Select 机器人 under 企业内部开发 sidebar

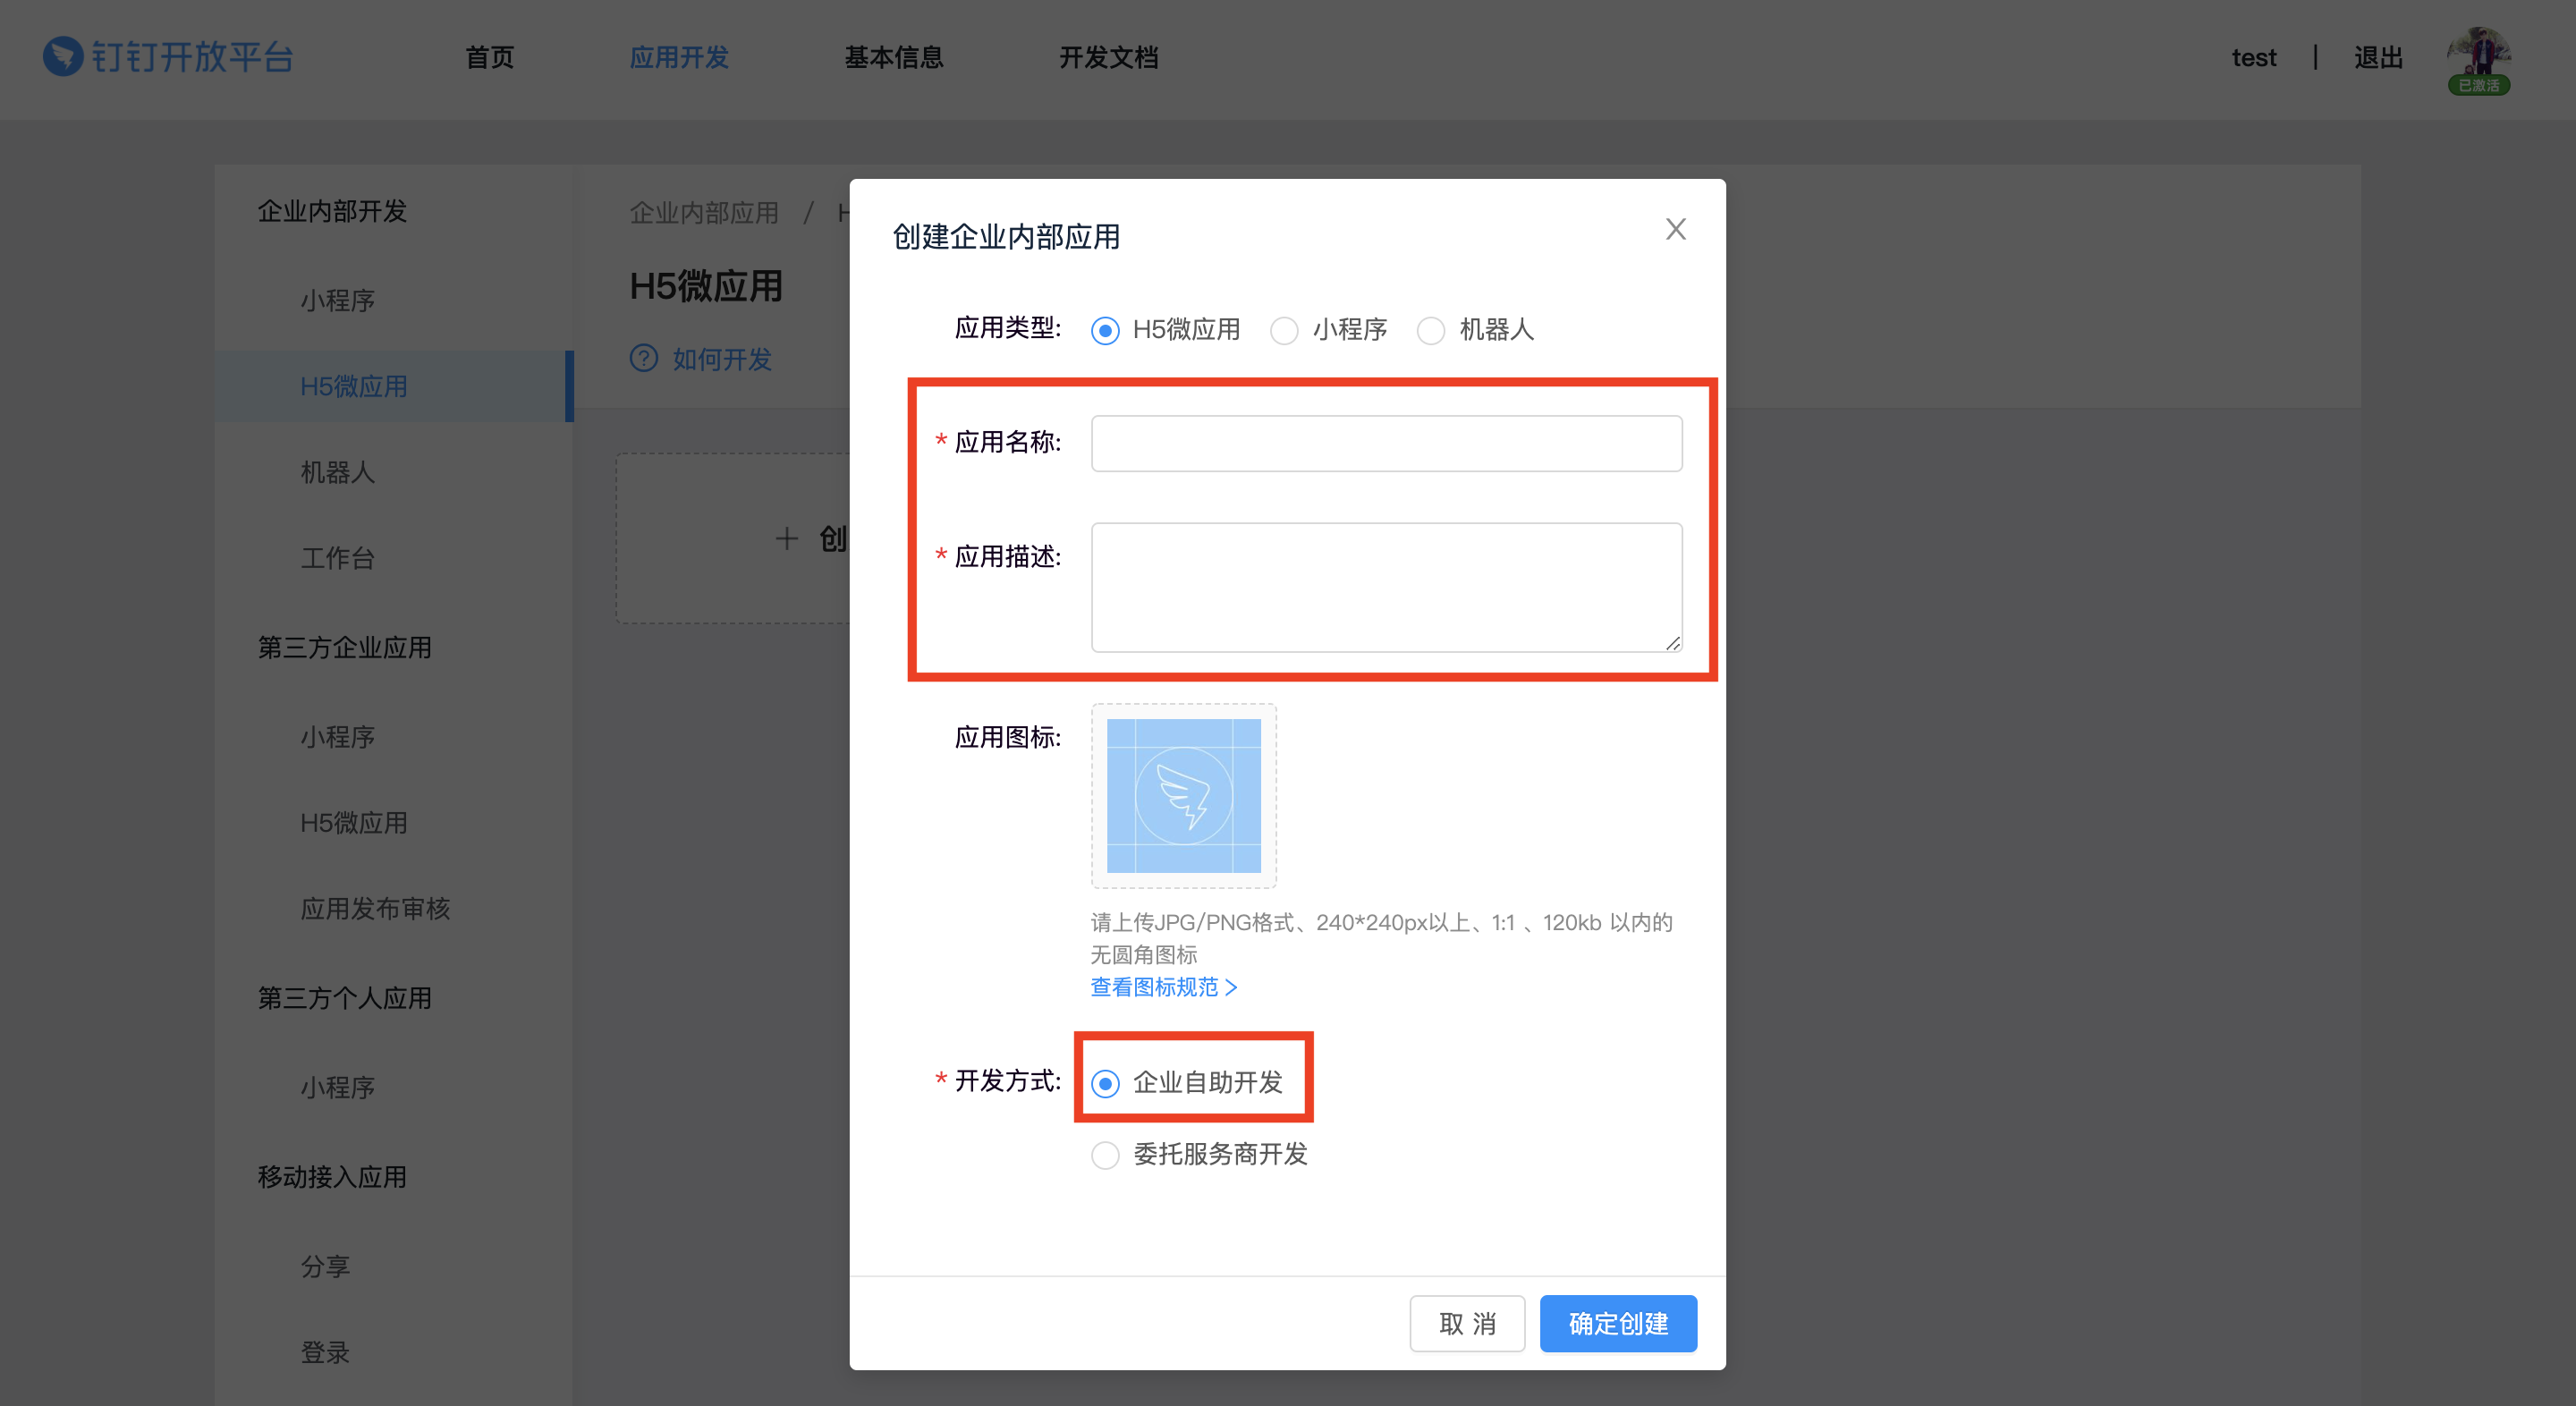point(338,472)
